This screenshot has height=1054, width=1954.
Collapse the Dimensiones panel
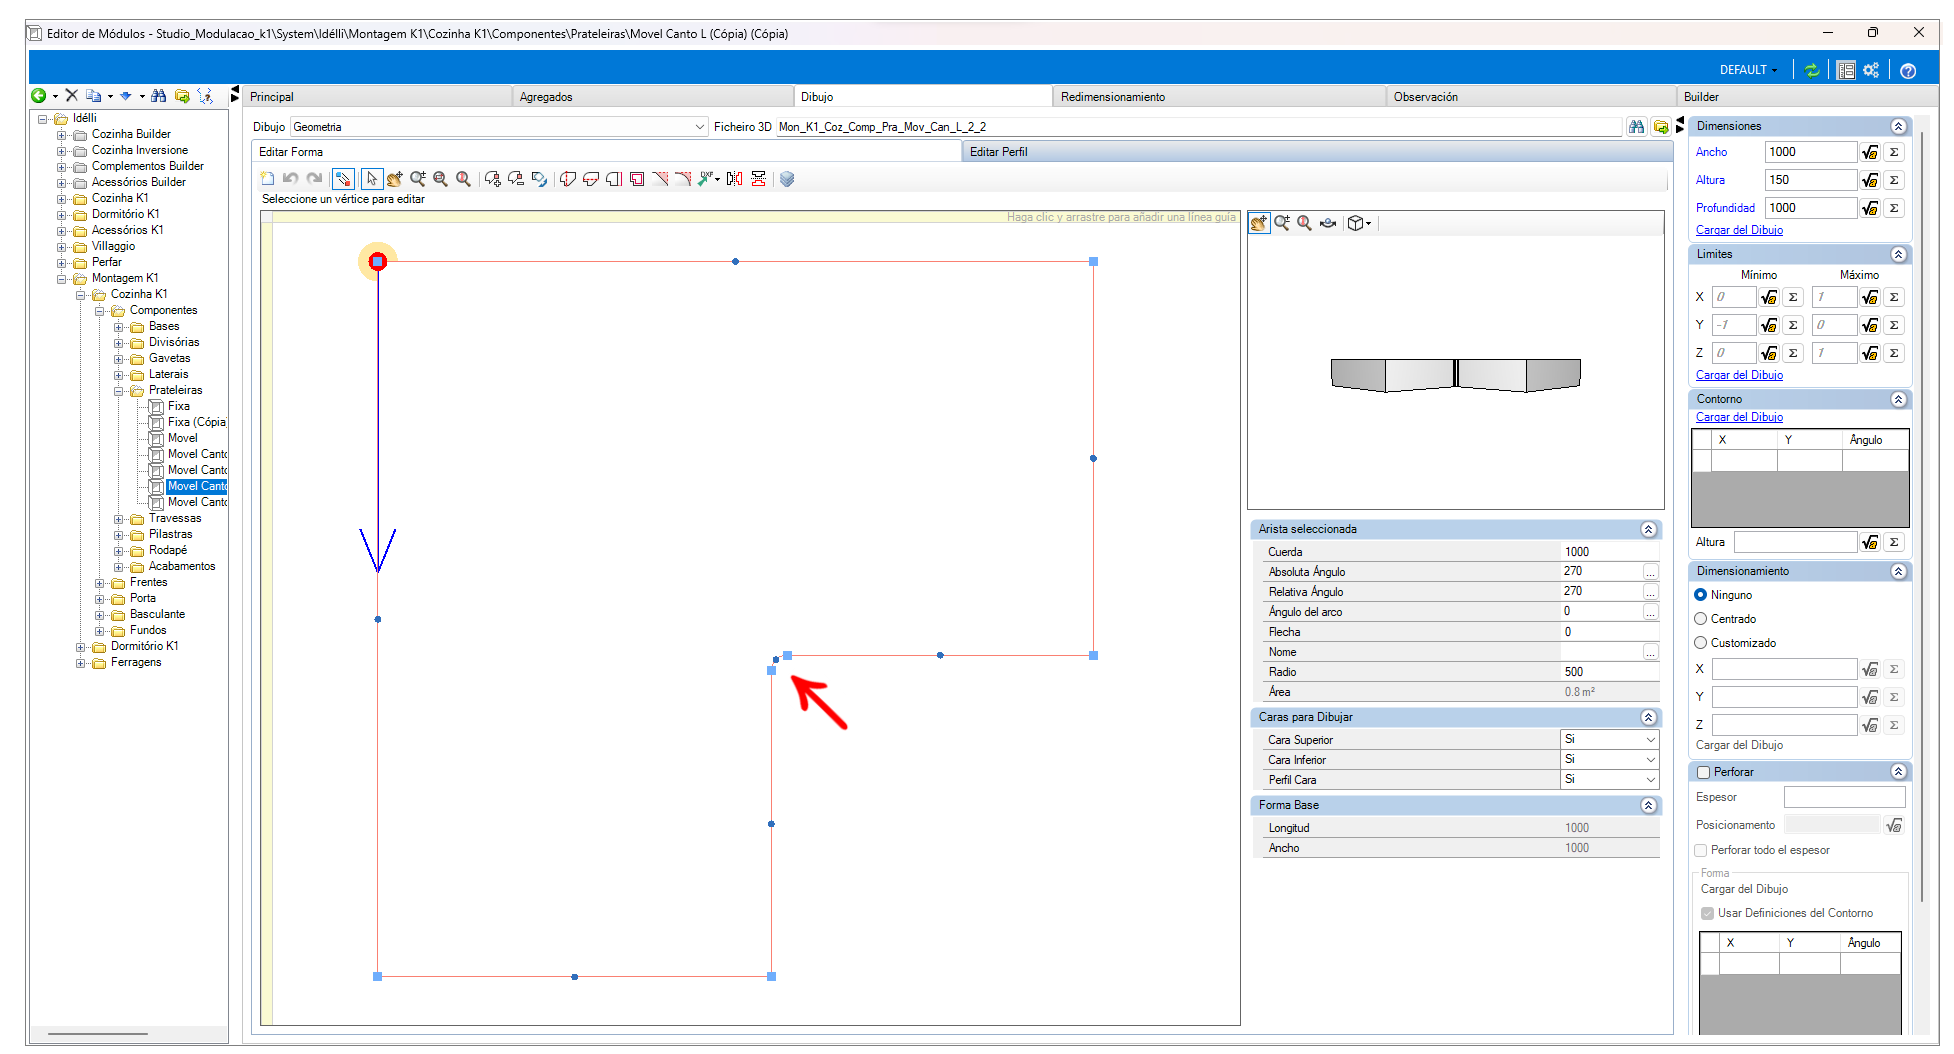[1898, 126]
